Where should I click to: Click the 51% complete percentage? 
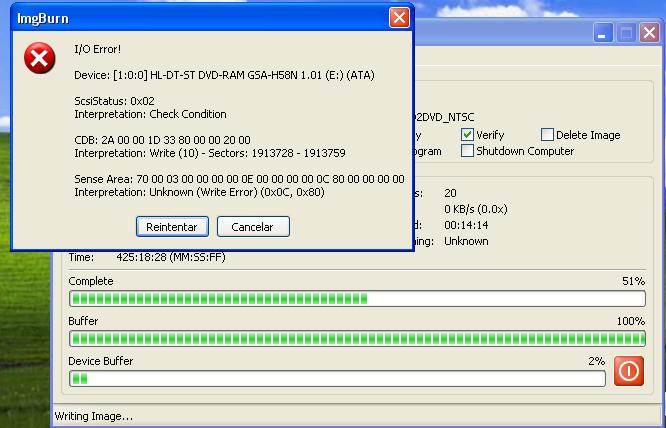[633, 282]
